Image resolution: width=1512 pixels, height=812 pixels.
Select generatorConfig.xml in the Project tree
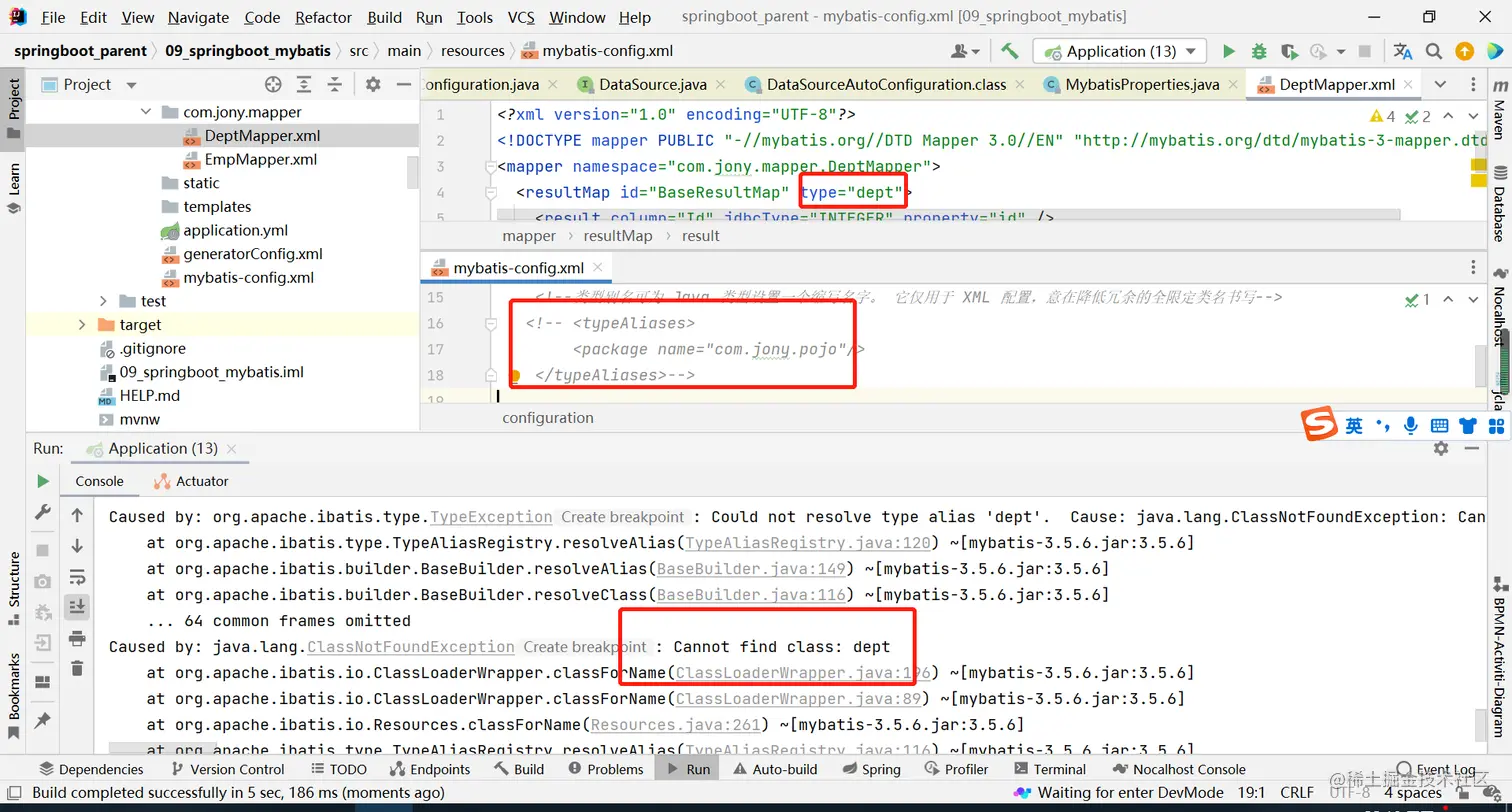pyautogui.click(x=252, y=254)
